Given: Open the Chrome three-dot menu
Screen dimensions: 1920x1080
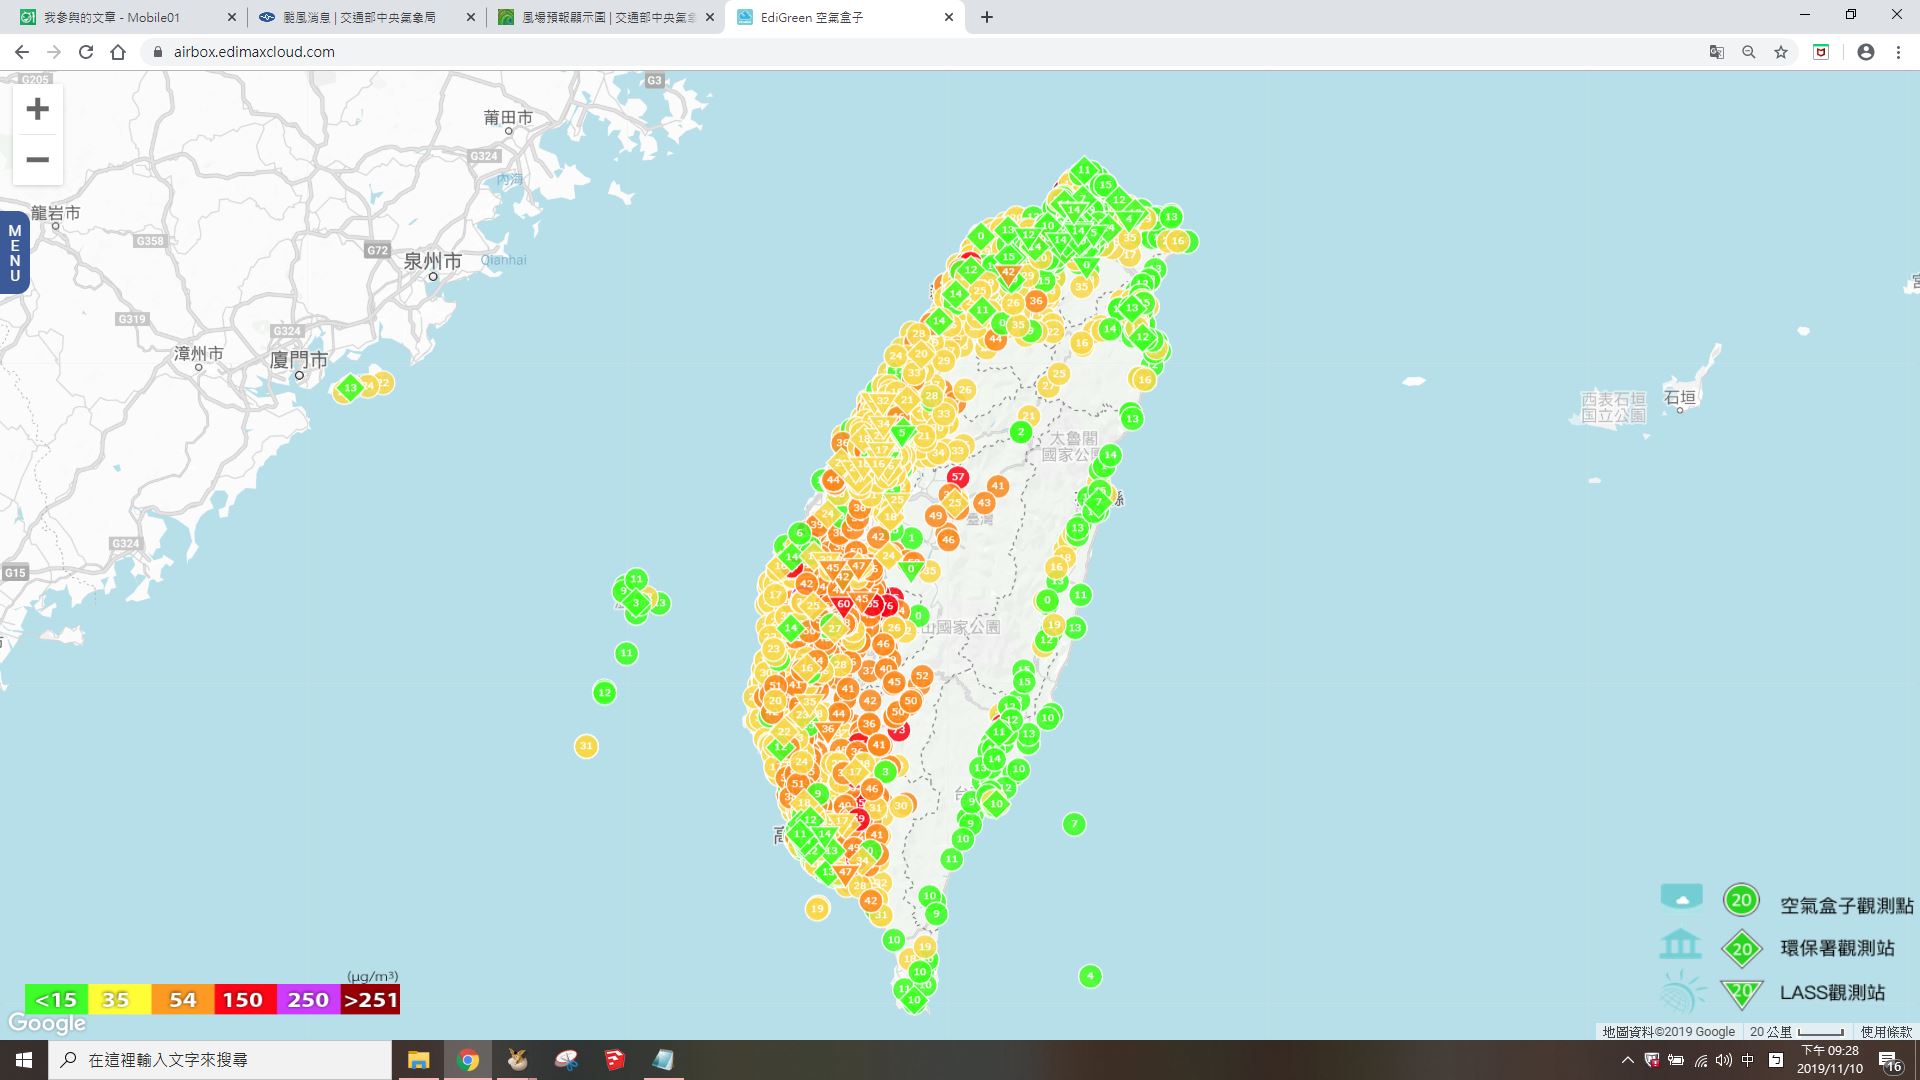Looking at the screenshot, I should (1898, 52).
